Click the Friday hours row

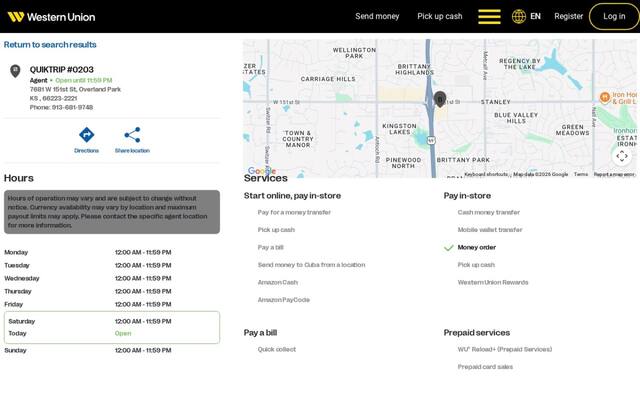coord(112,304)
